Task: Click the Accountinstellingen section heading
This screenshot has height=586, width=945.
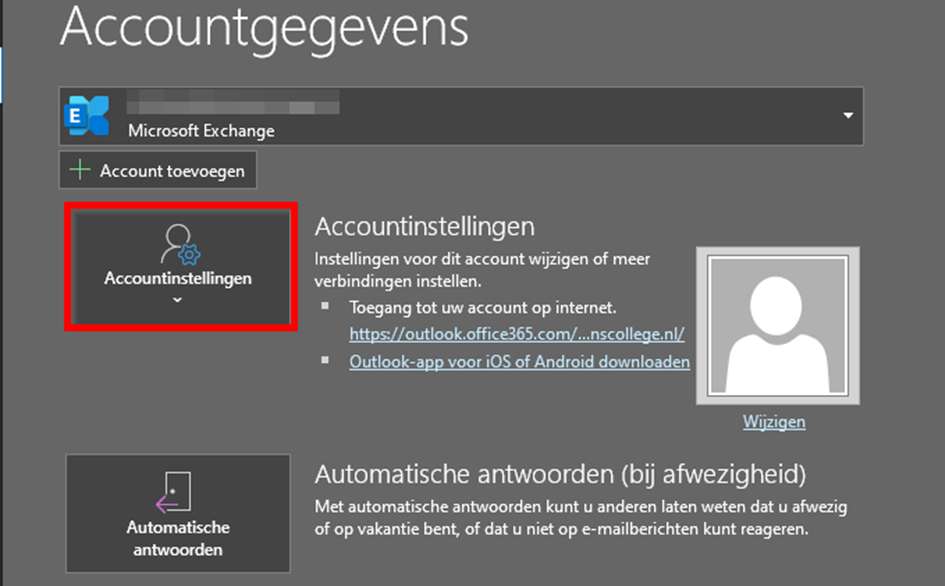Action: point(424,227)
